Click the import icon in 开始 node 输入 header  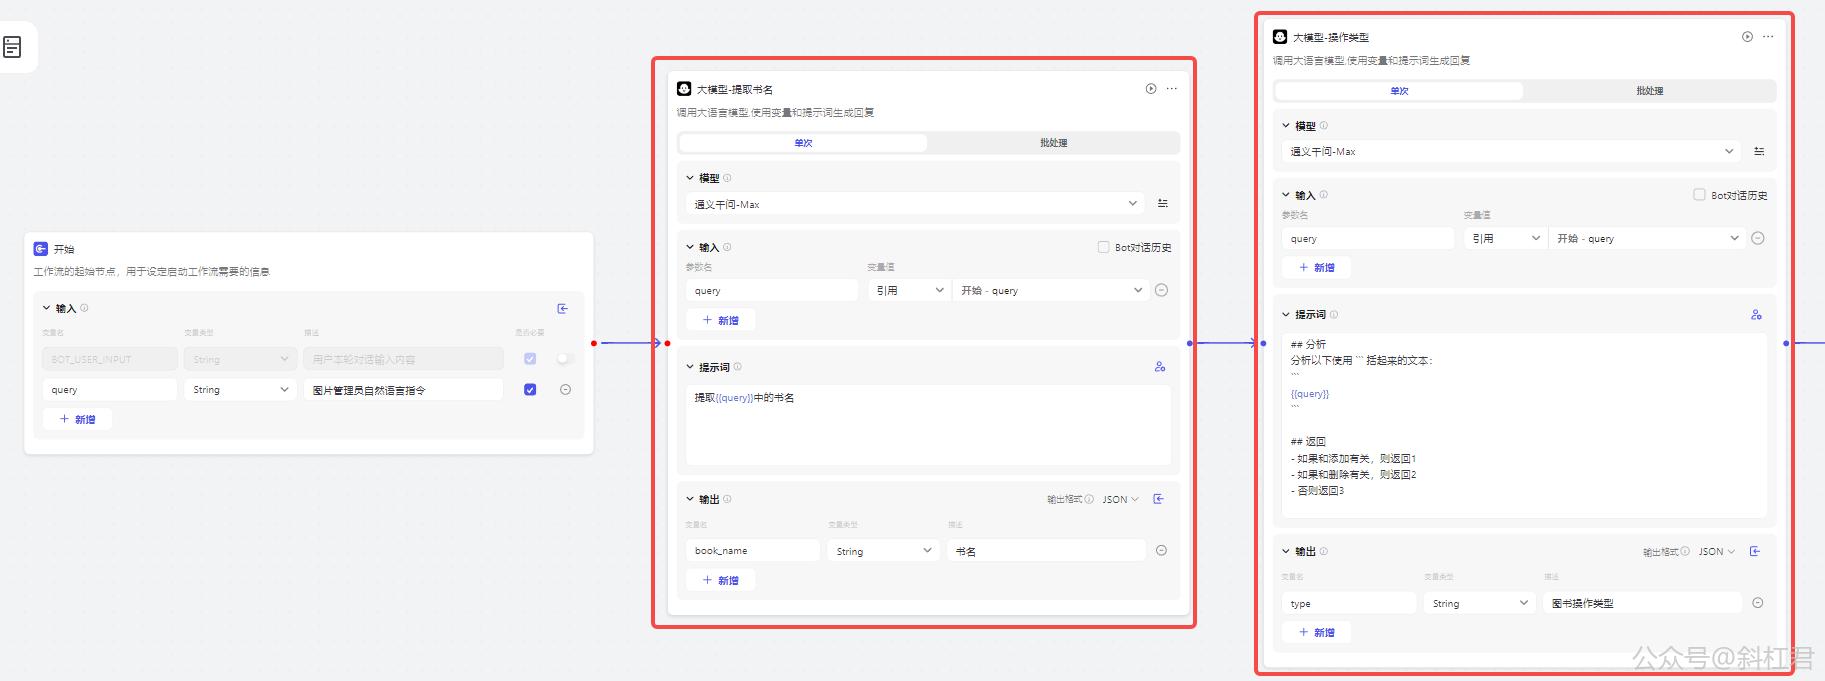point(563,308)
